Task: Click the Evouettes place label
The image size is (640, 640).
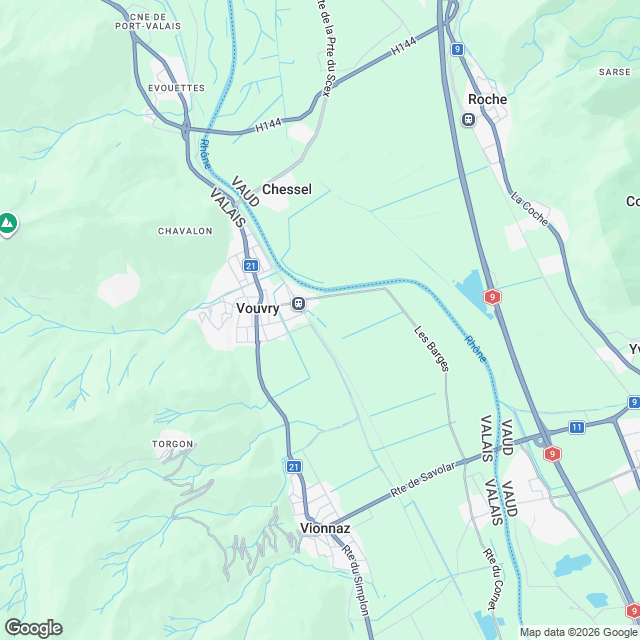Action: 176,88
